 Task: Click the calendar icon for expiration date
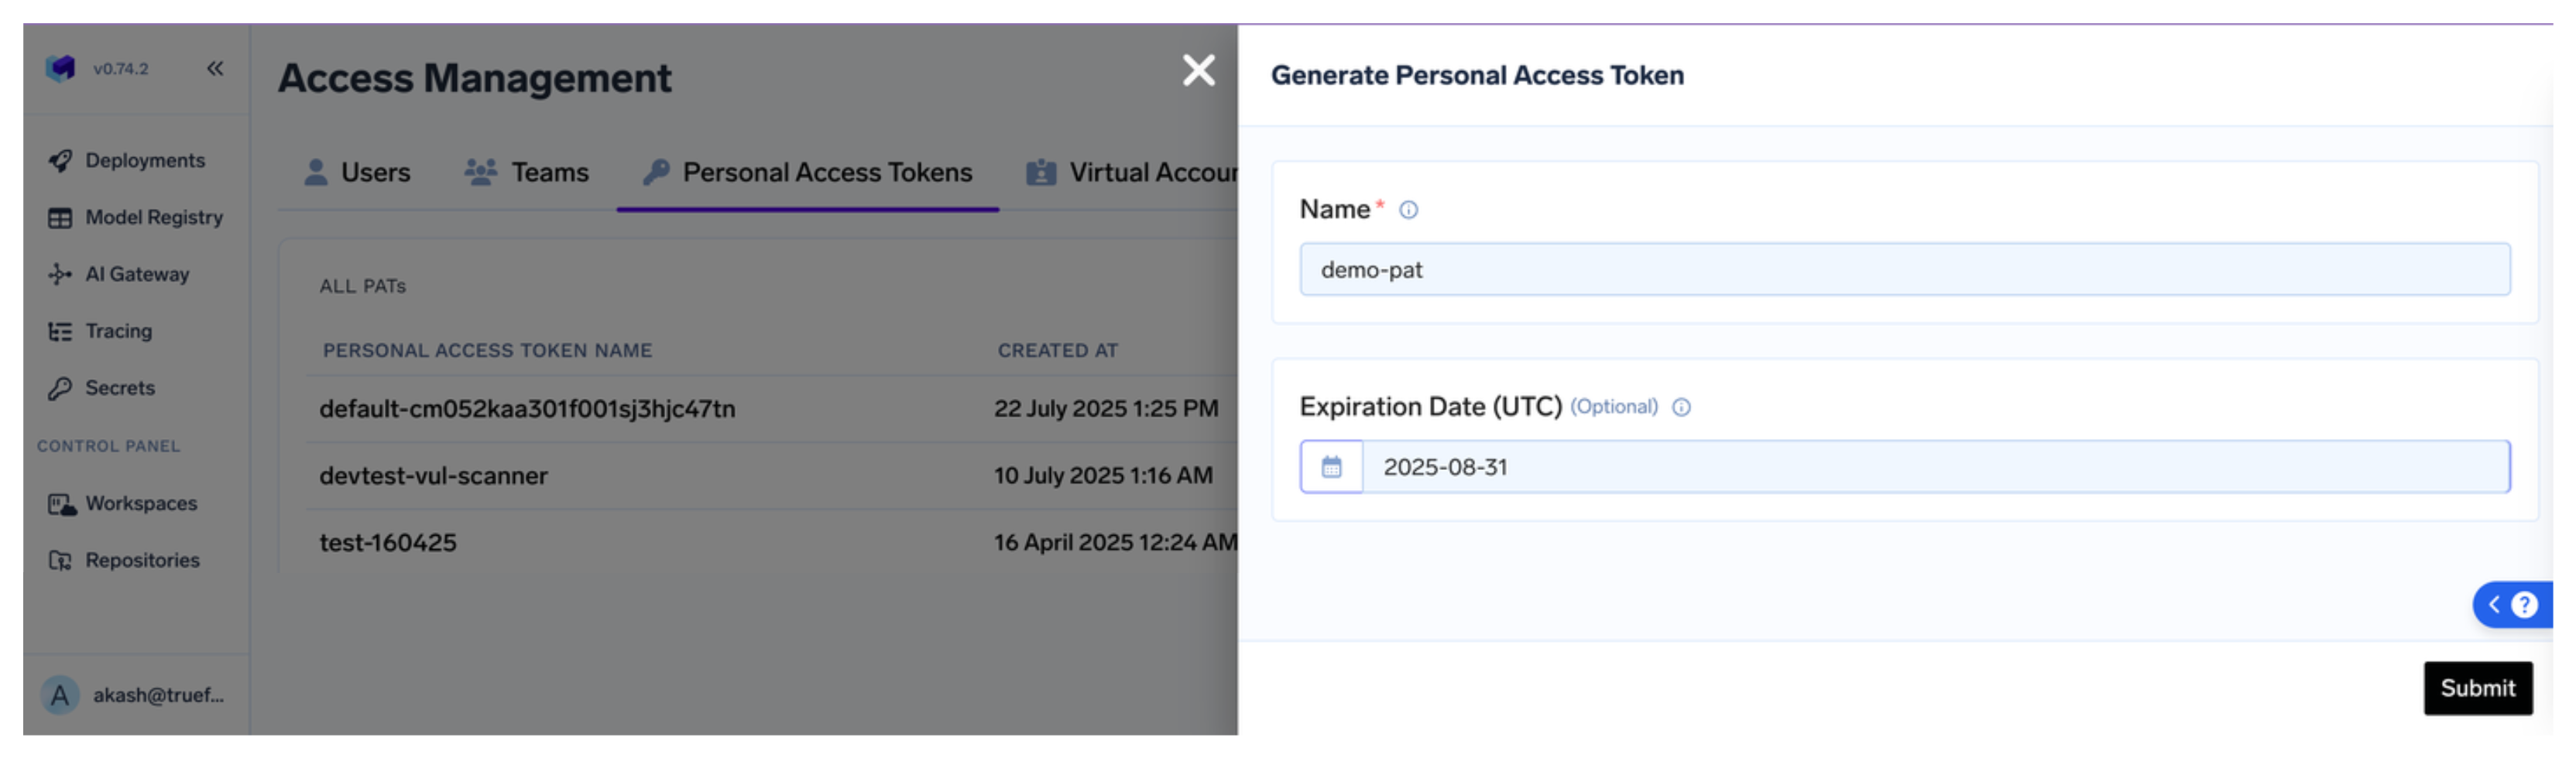(x=1330, y=467)
